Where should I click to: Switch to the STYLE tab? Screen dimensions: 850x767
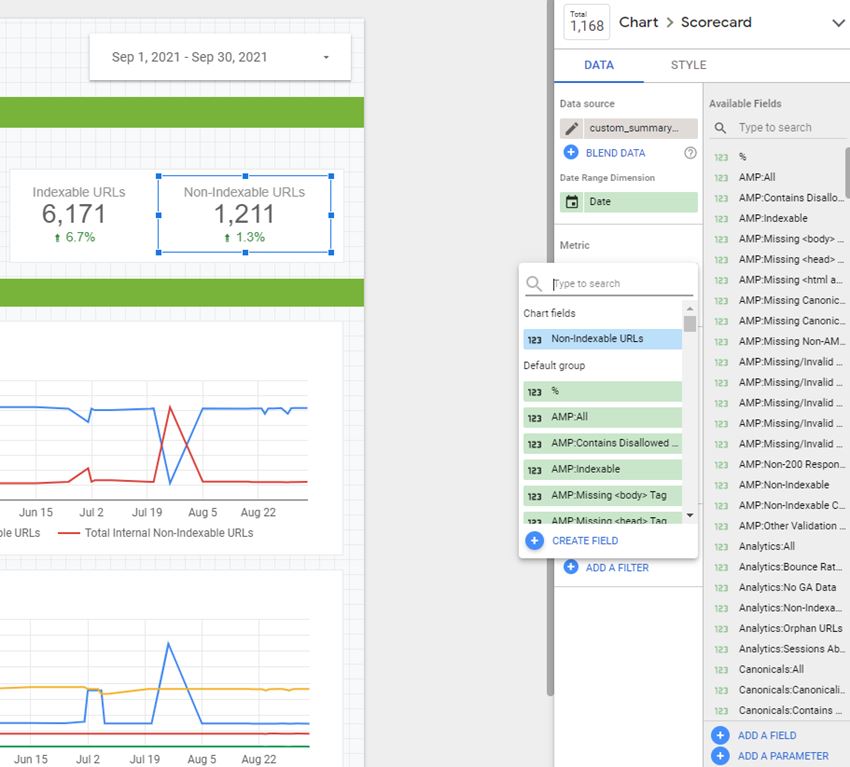(688, 65)
